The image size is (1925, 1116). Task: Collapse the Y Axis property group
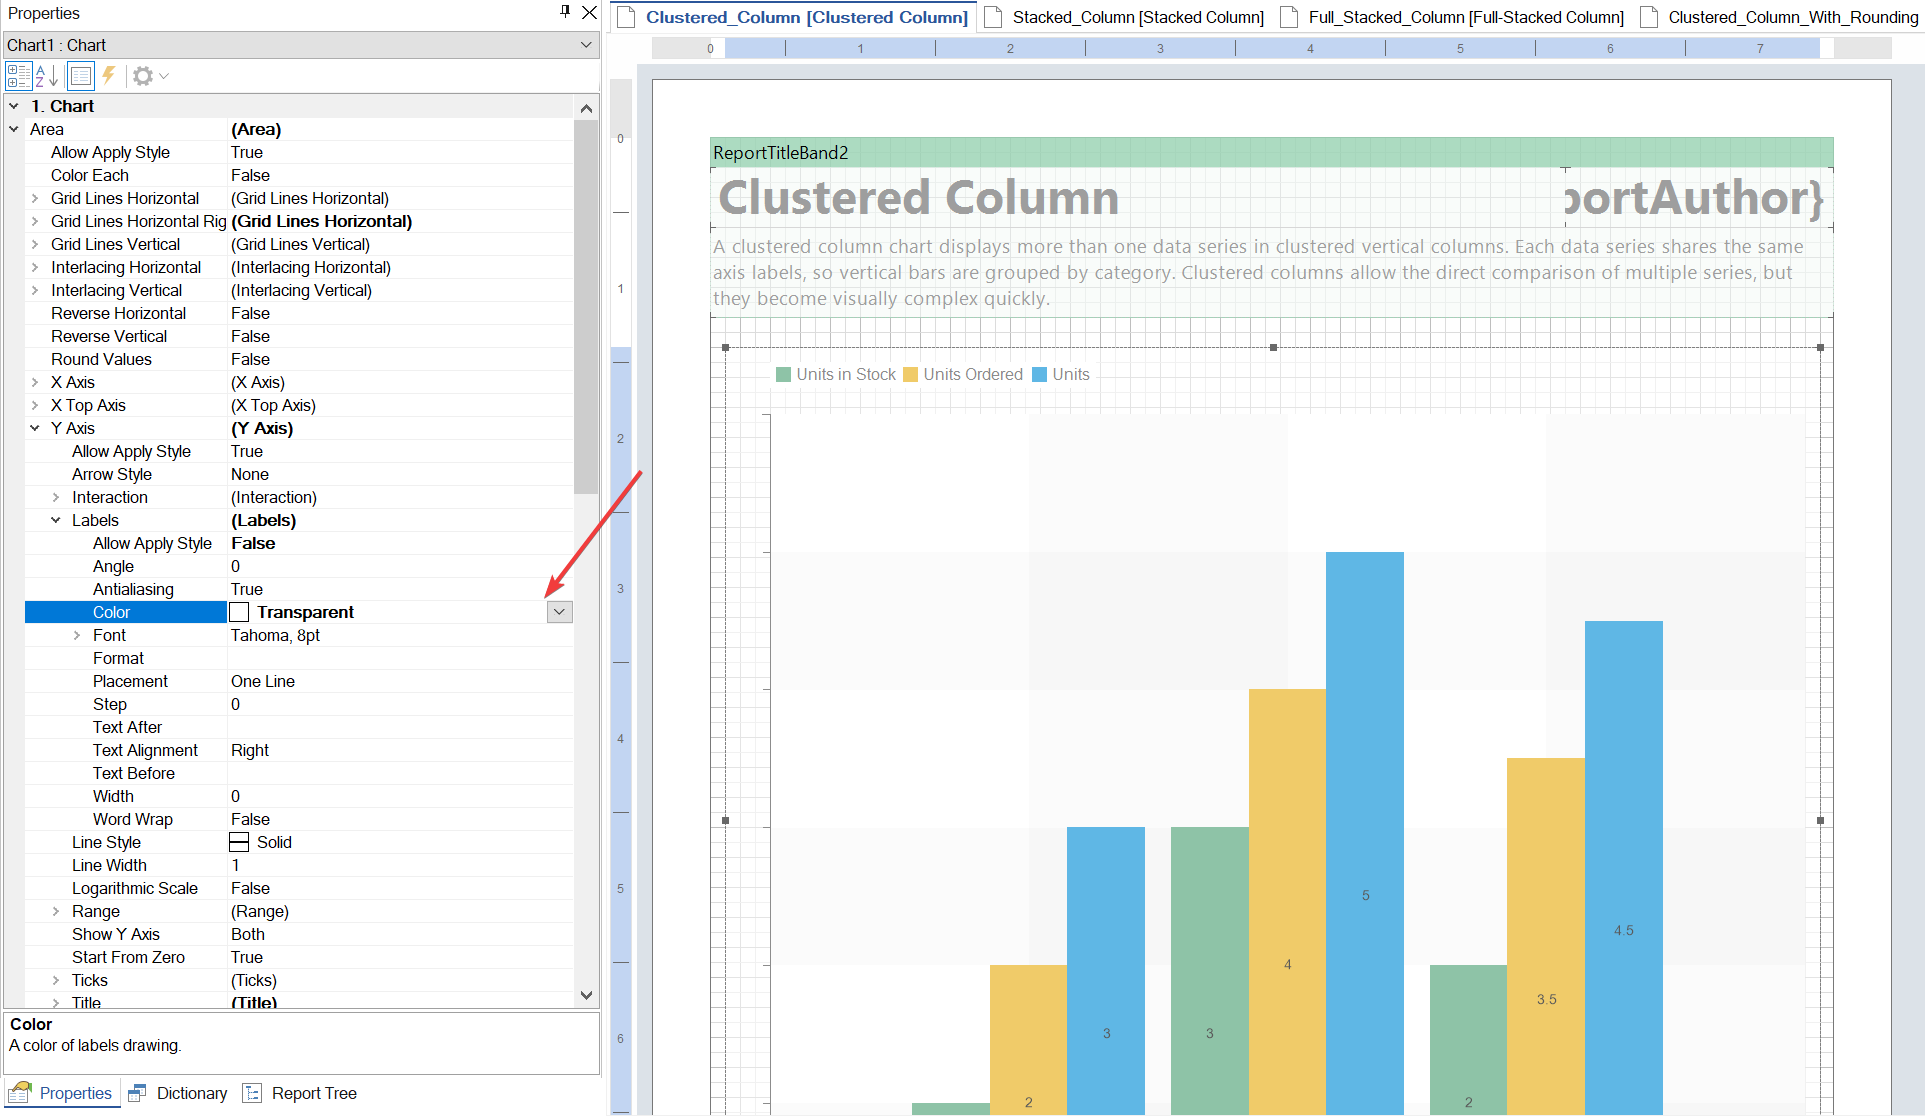coord(35,428)
